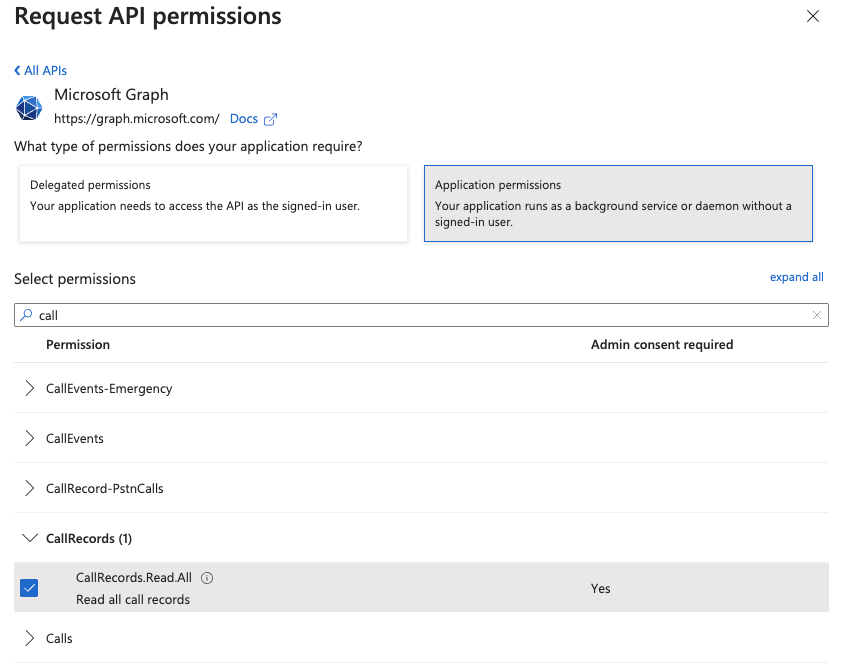The image size is (843, 671).
Task: Click the expand all link
Action: (x=796, y=277)
